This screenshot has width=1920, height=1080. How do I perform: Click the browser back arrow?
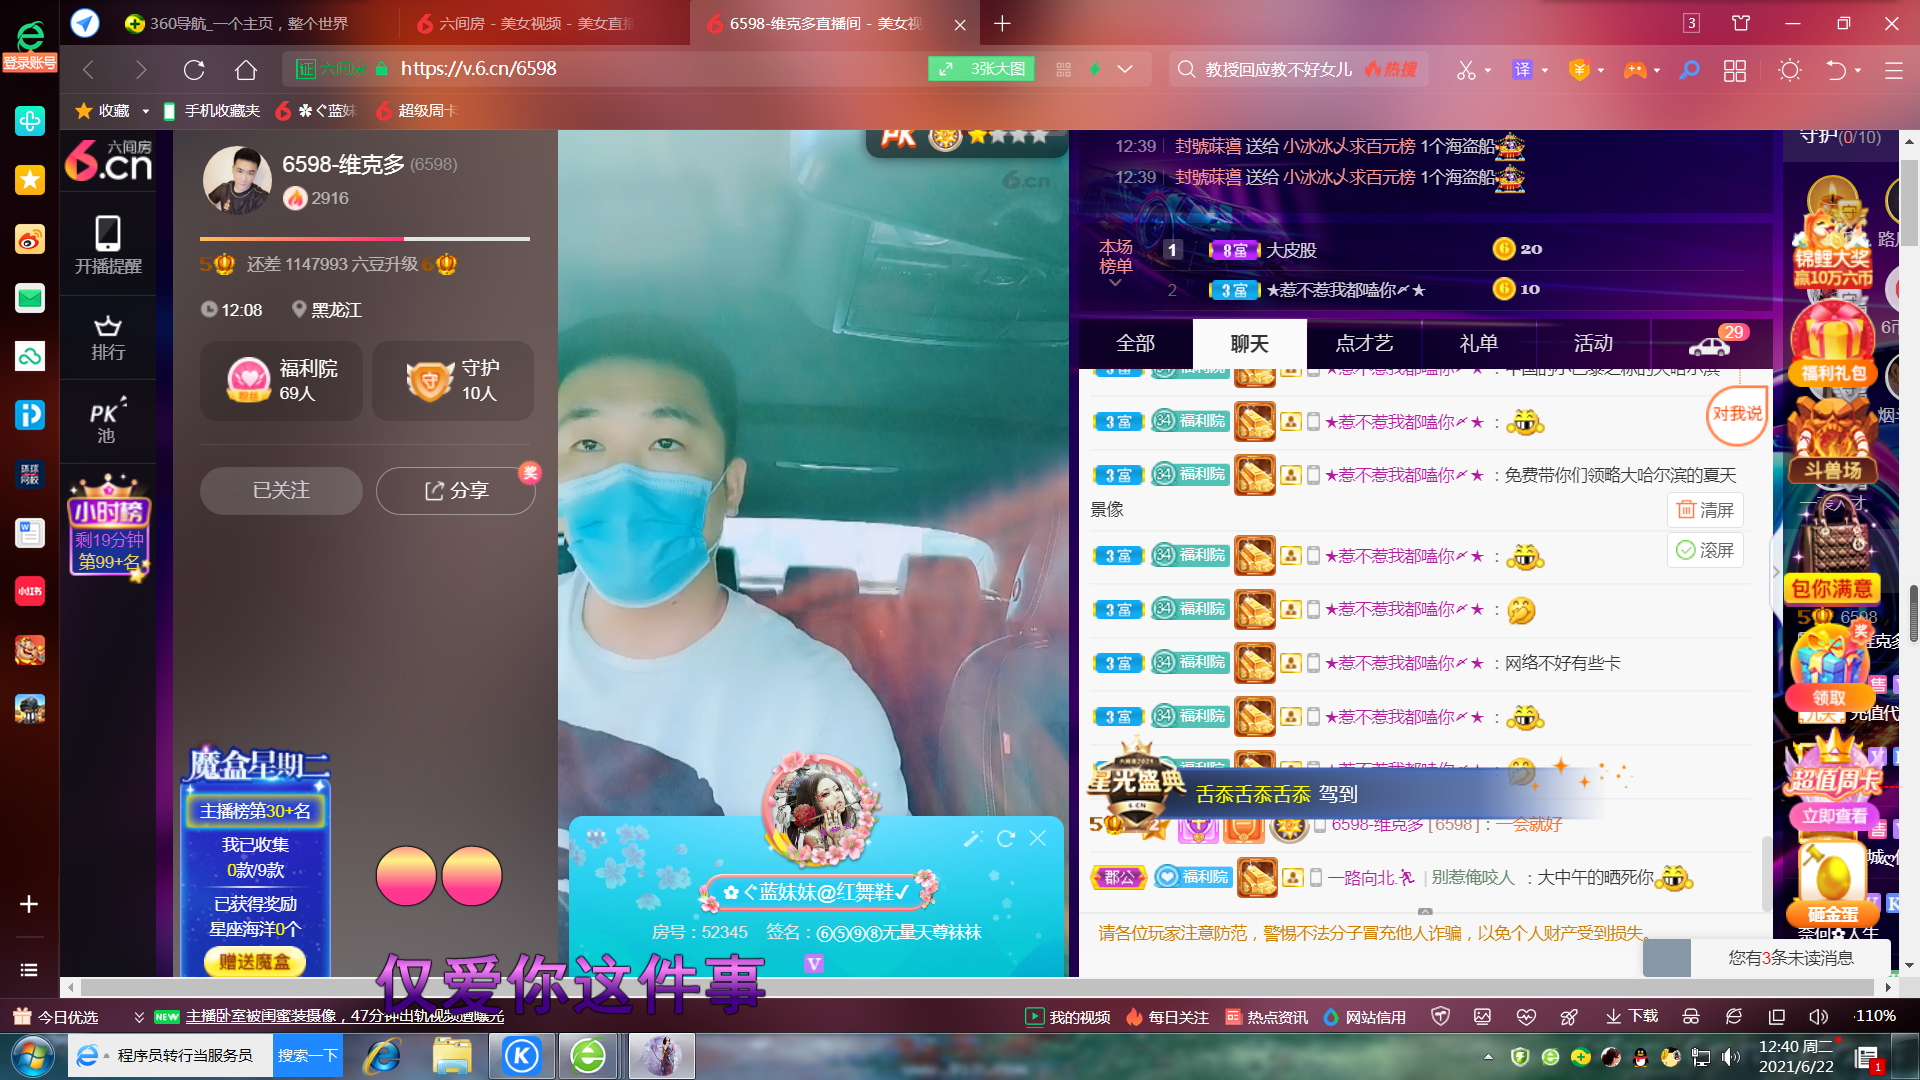[88, 69]
